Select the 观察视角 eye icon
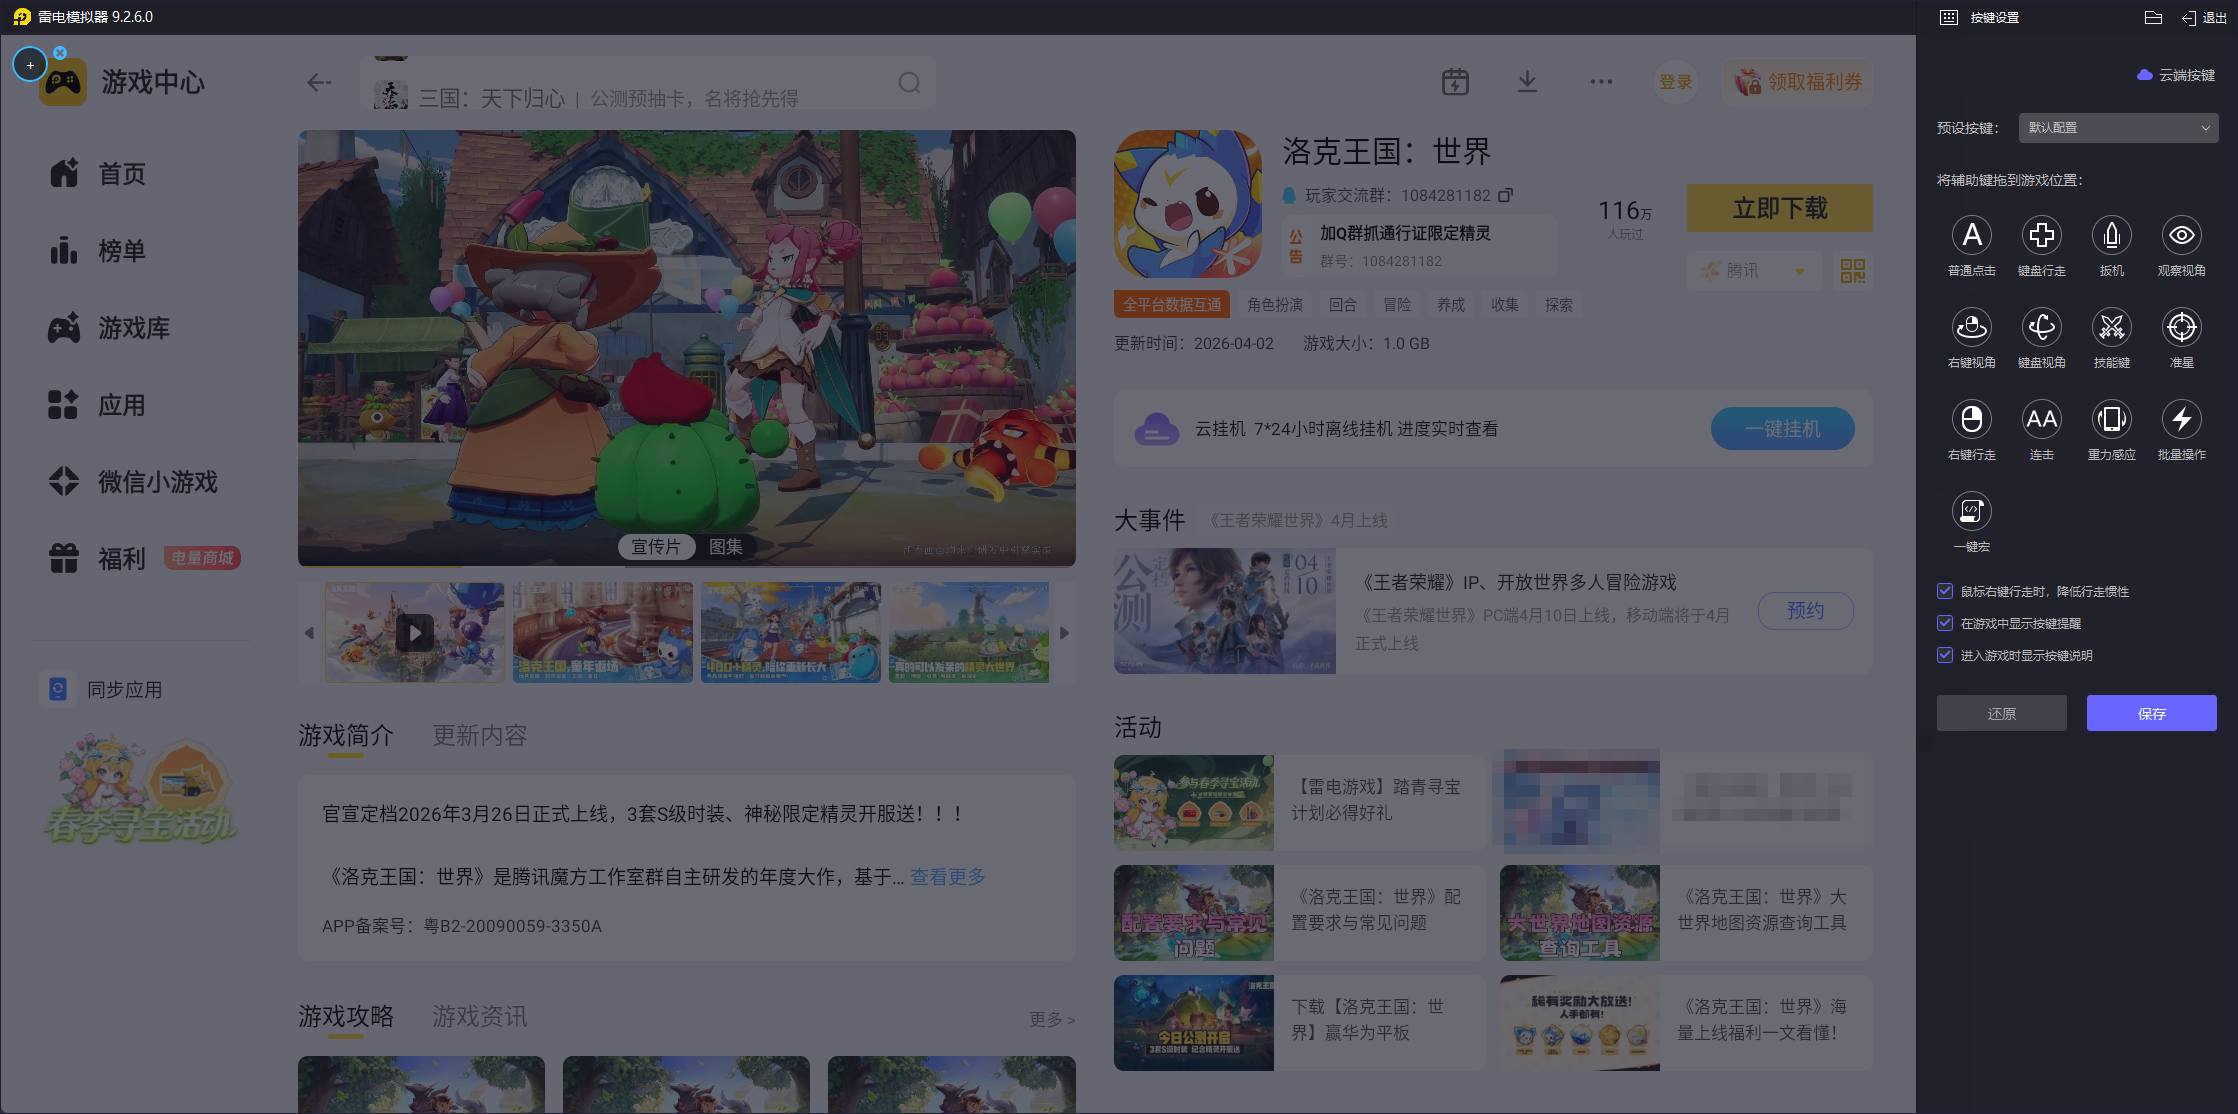Screen dimensions: 2238x1114 (2181, 236)
